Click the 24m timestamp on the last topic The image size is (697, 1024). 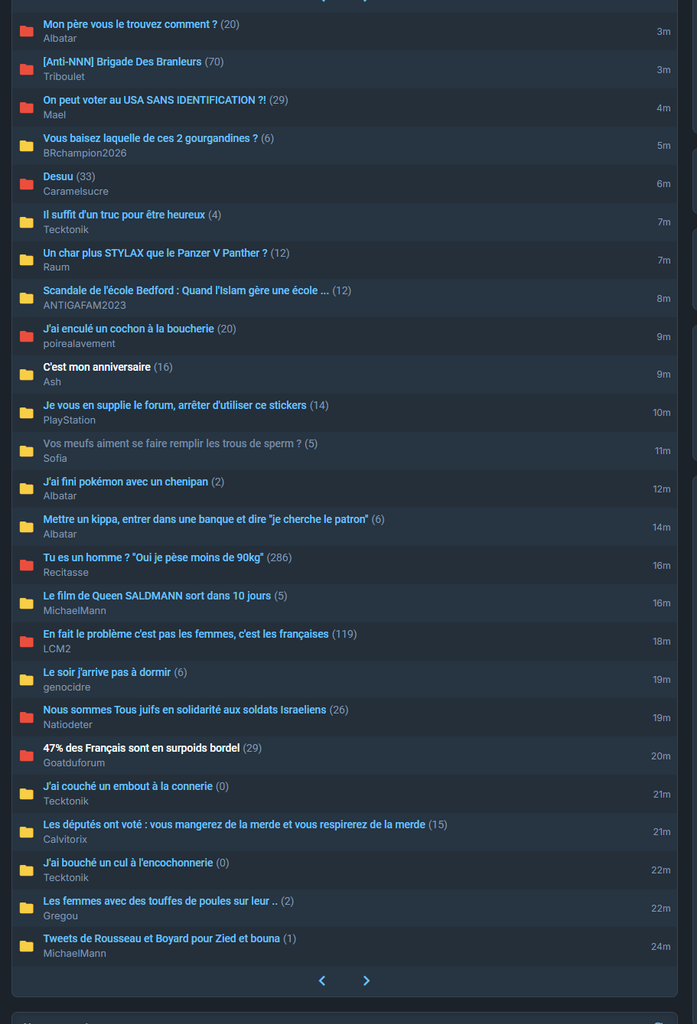coord(660,946)
